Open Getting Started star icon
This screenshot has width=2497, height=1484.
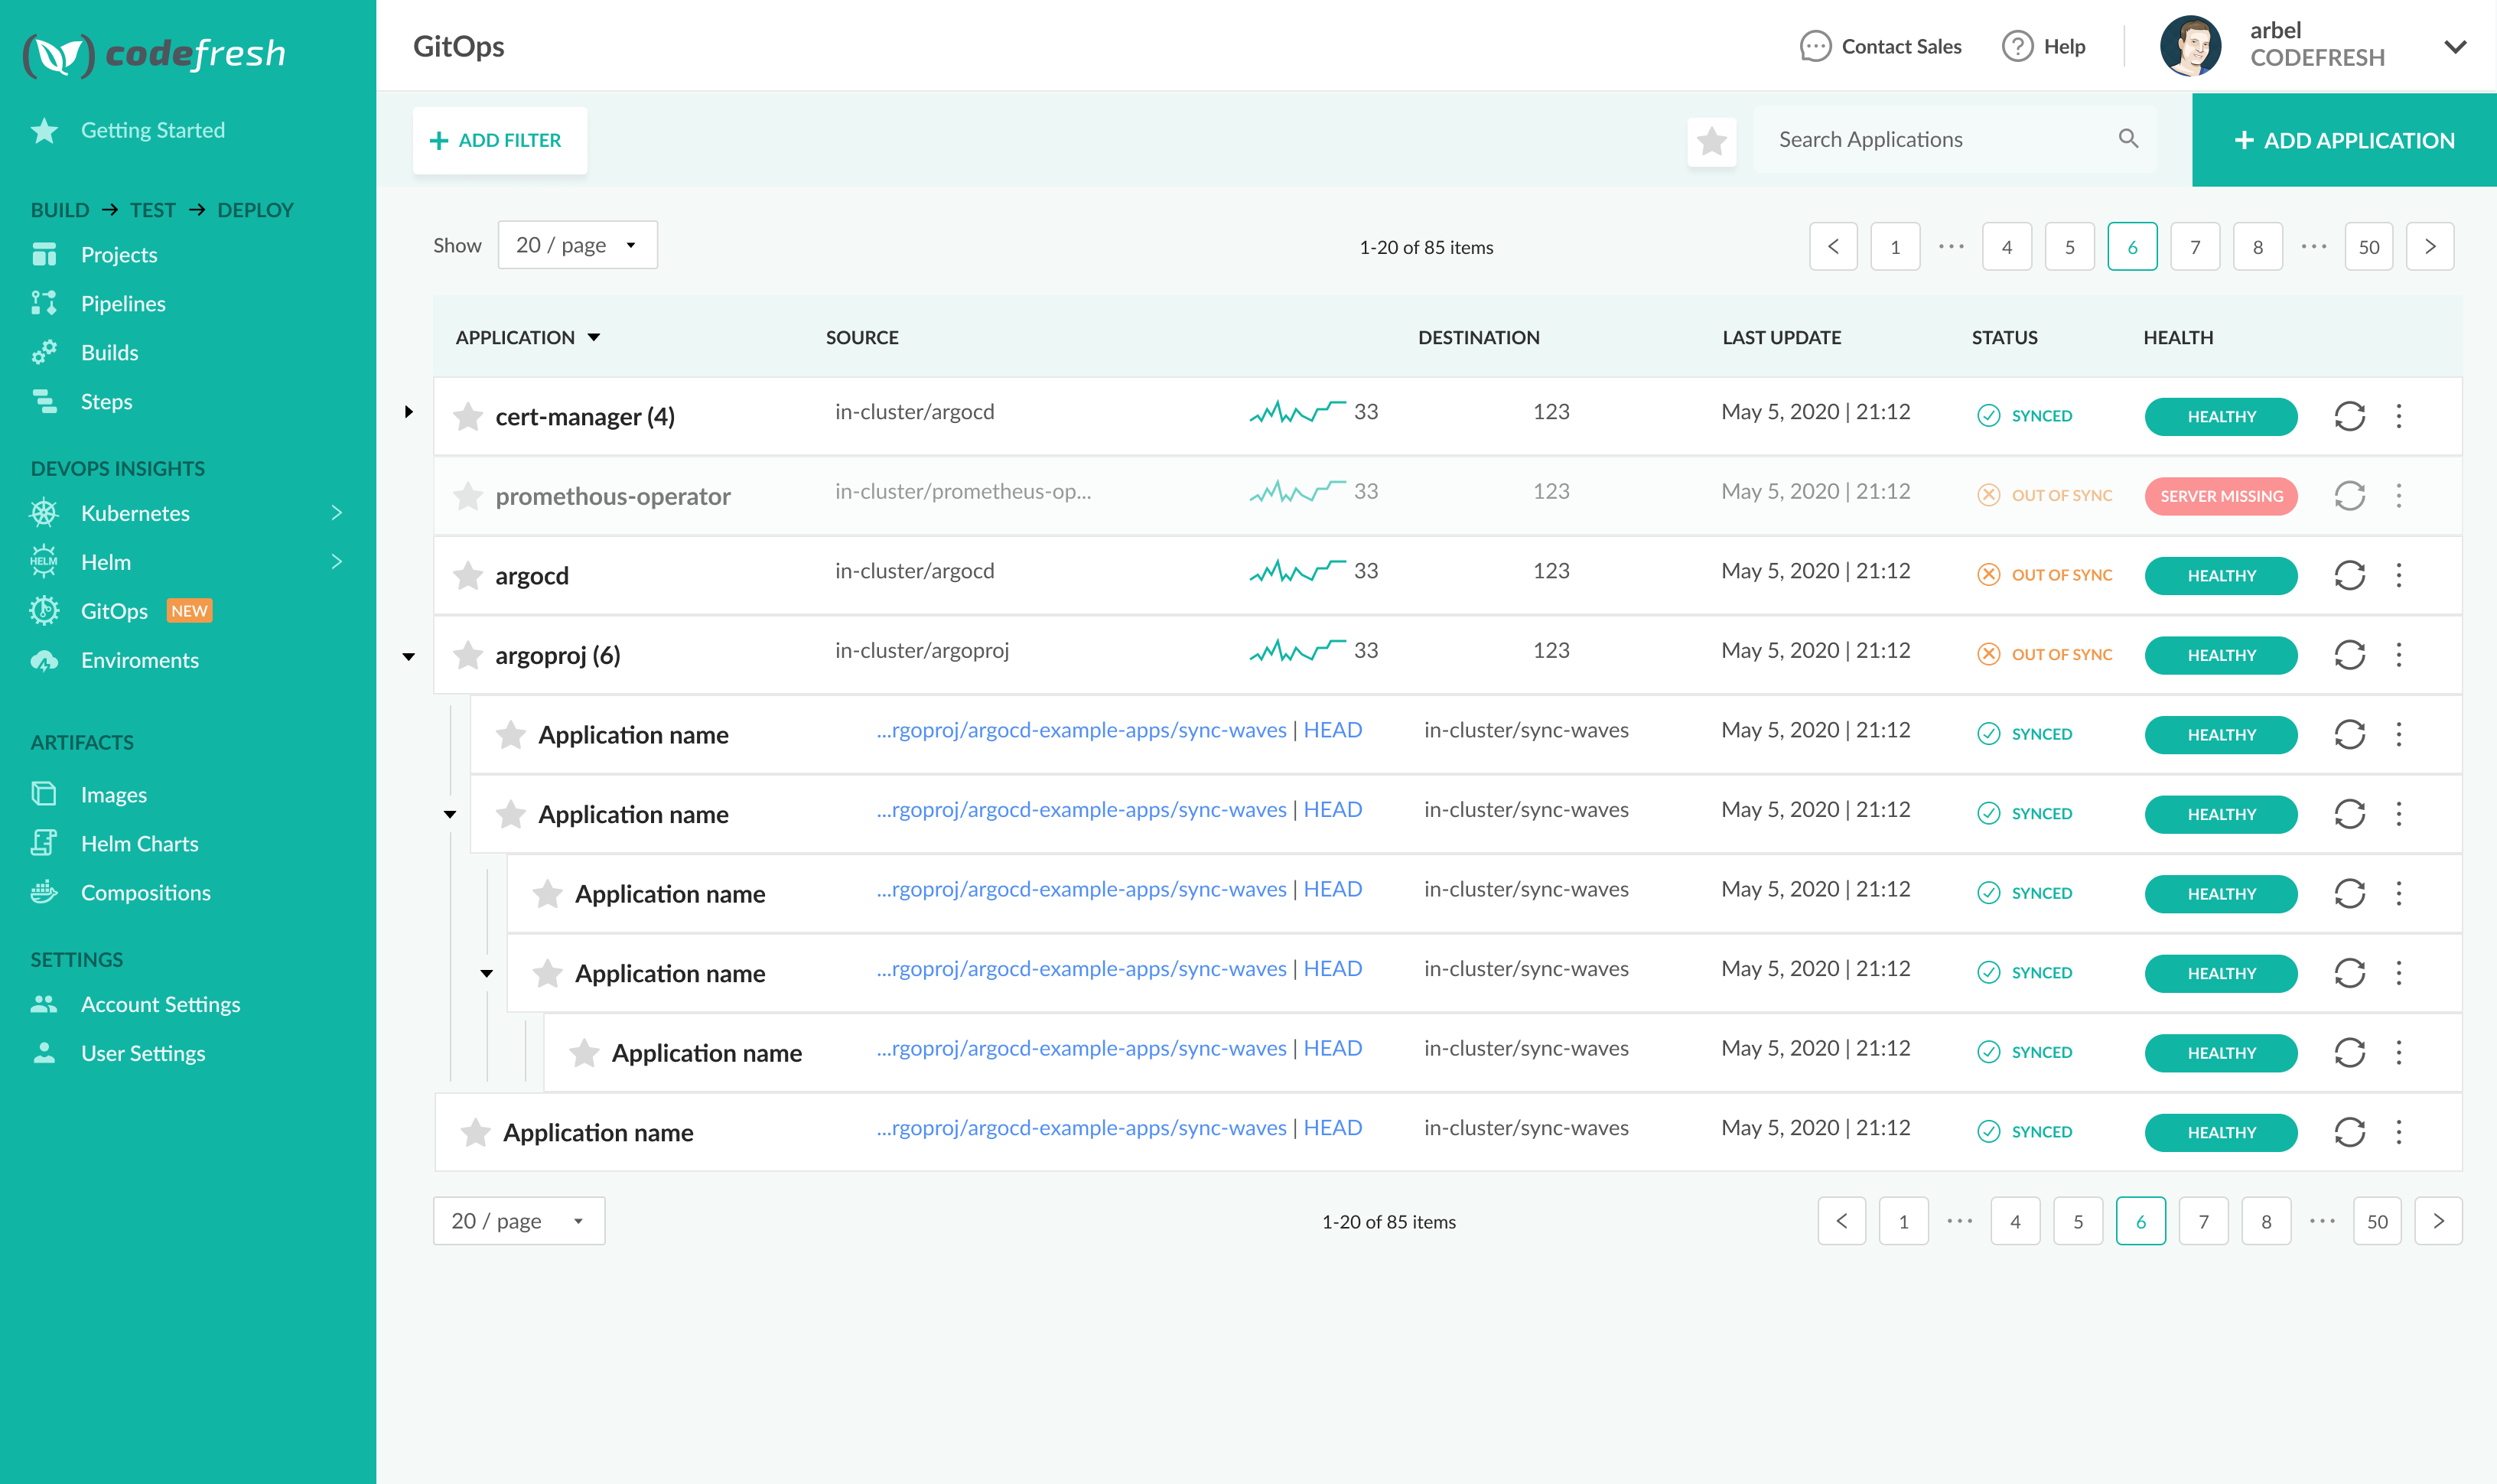(x=44, y=130)
